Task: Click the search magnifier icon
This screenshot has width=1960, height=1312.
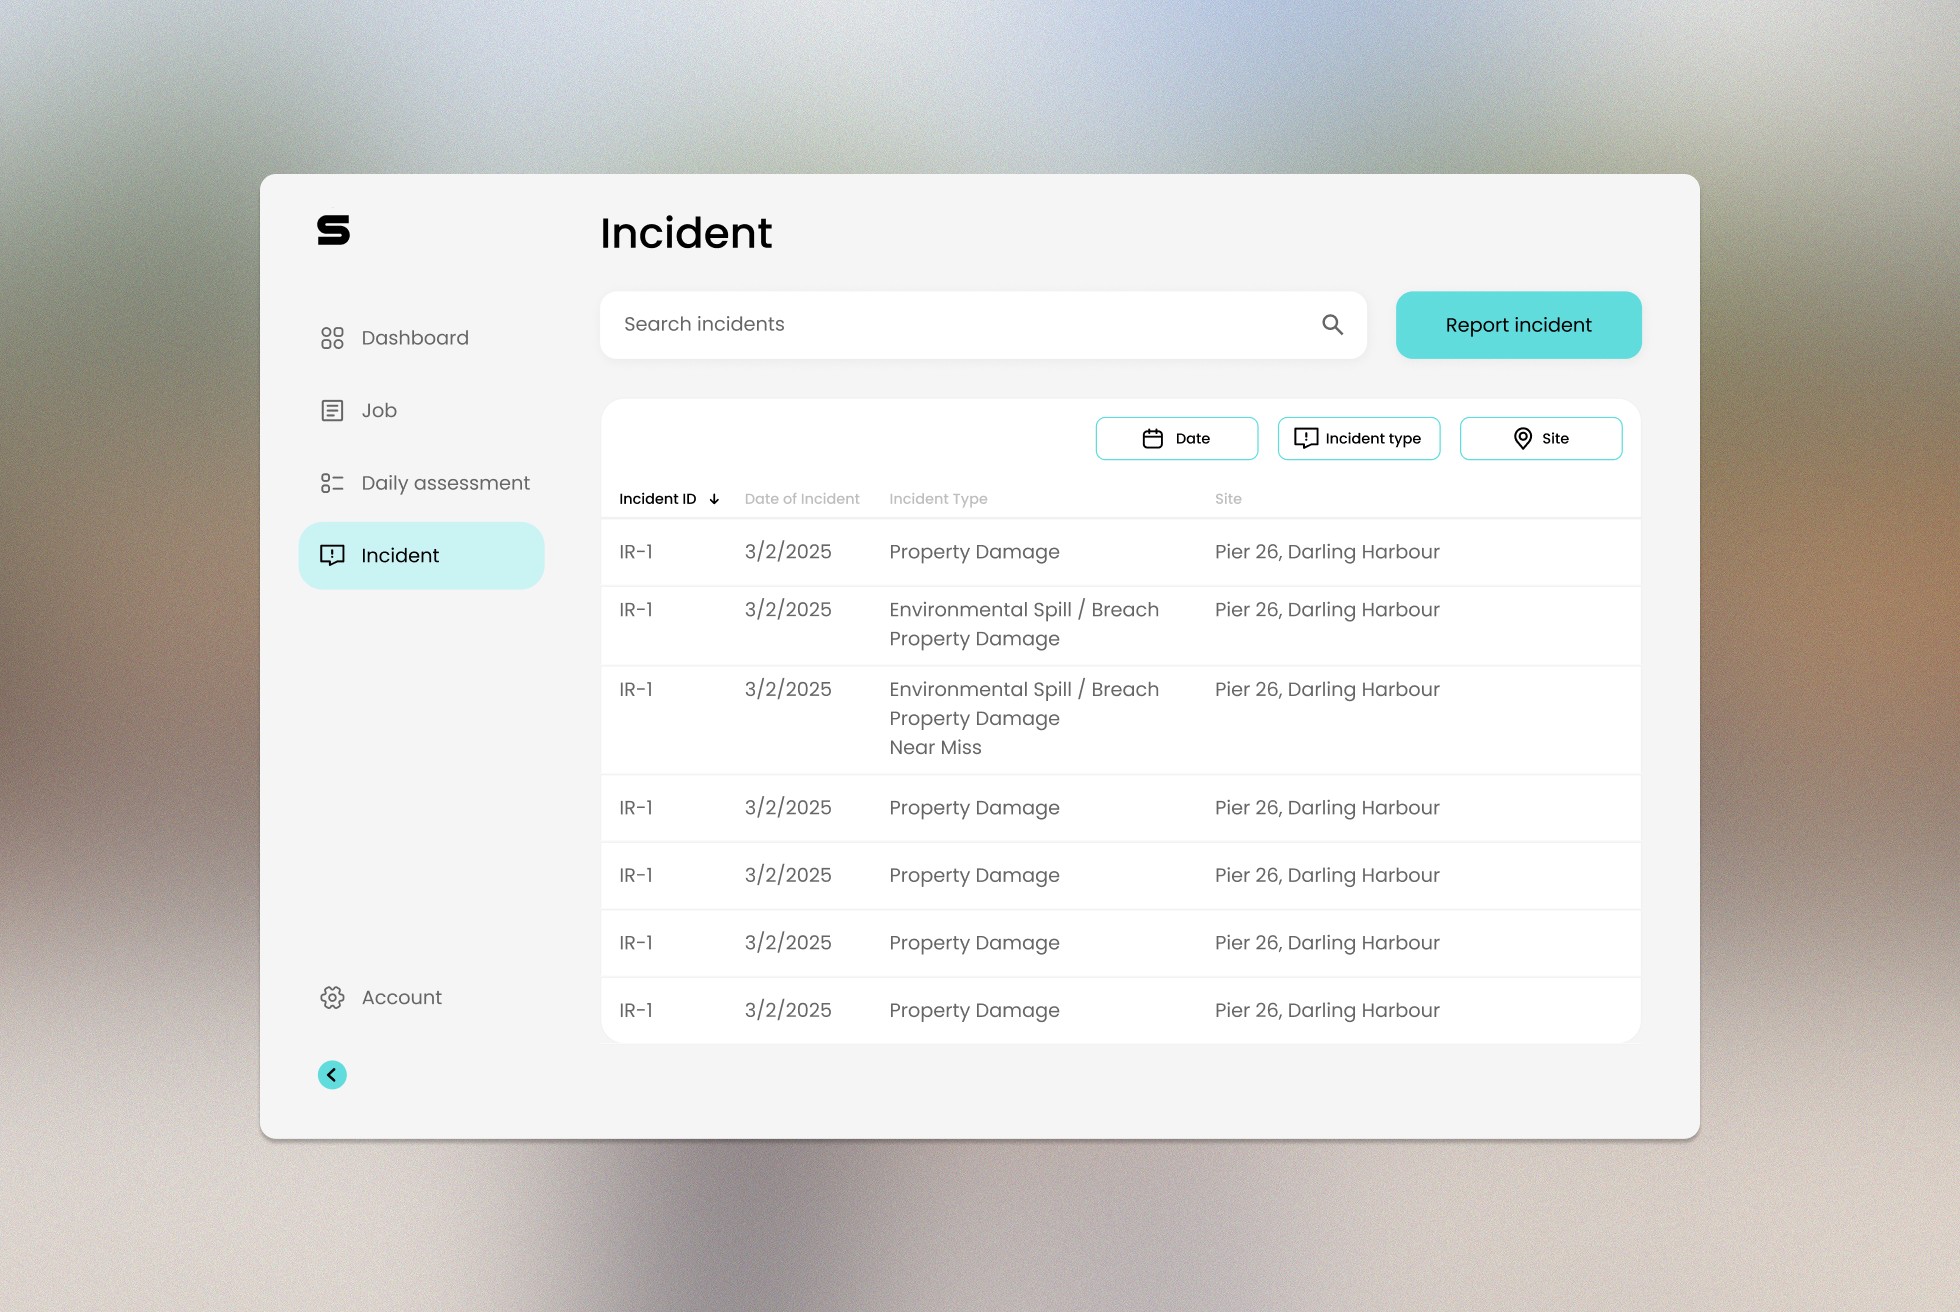Action: click(x=1332, y=324)
